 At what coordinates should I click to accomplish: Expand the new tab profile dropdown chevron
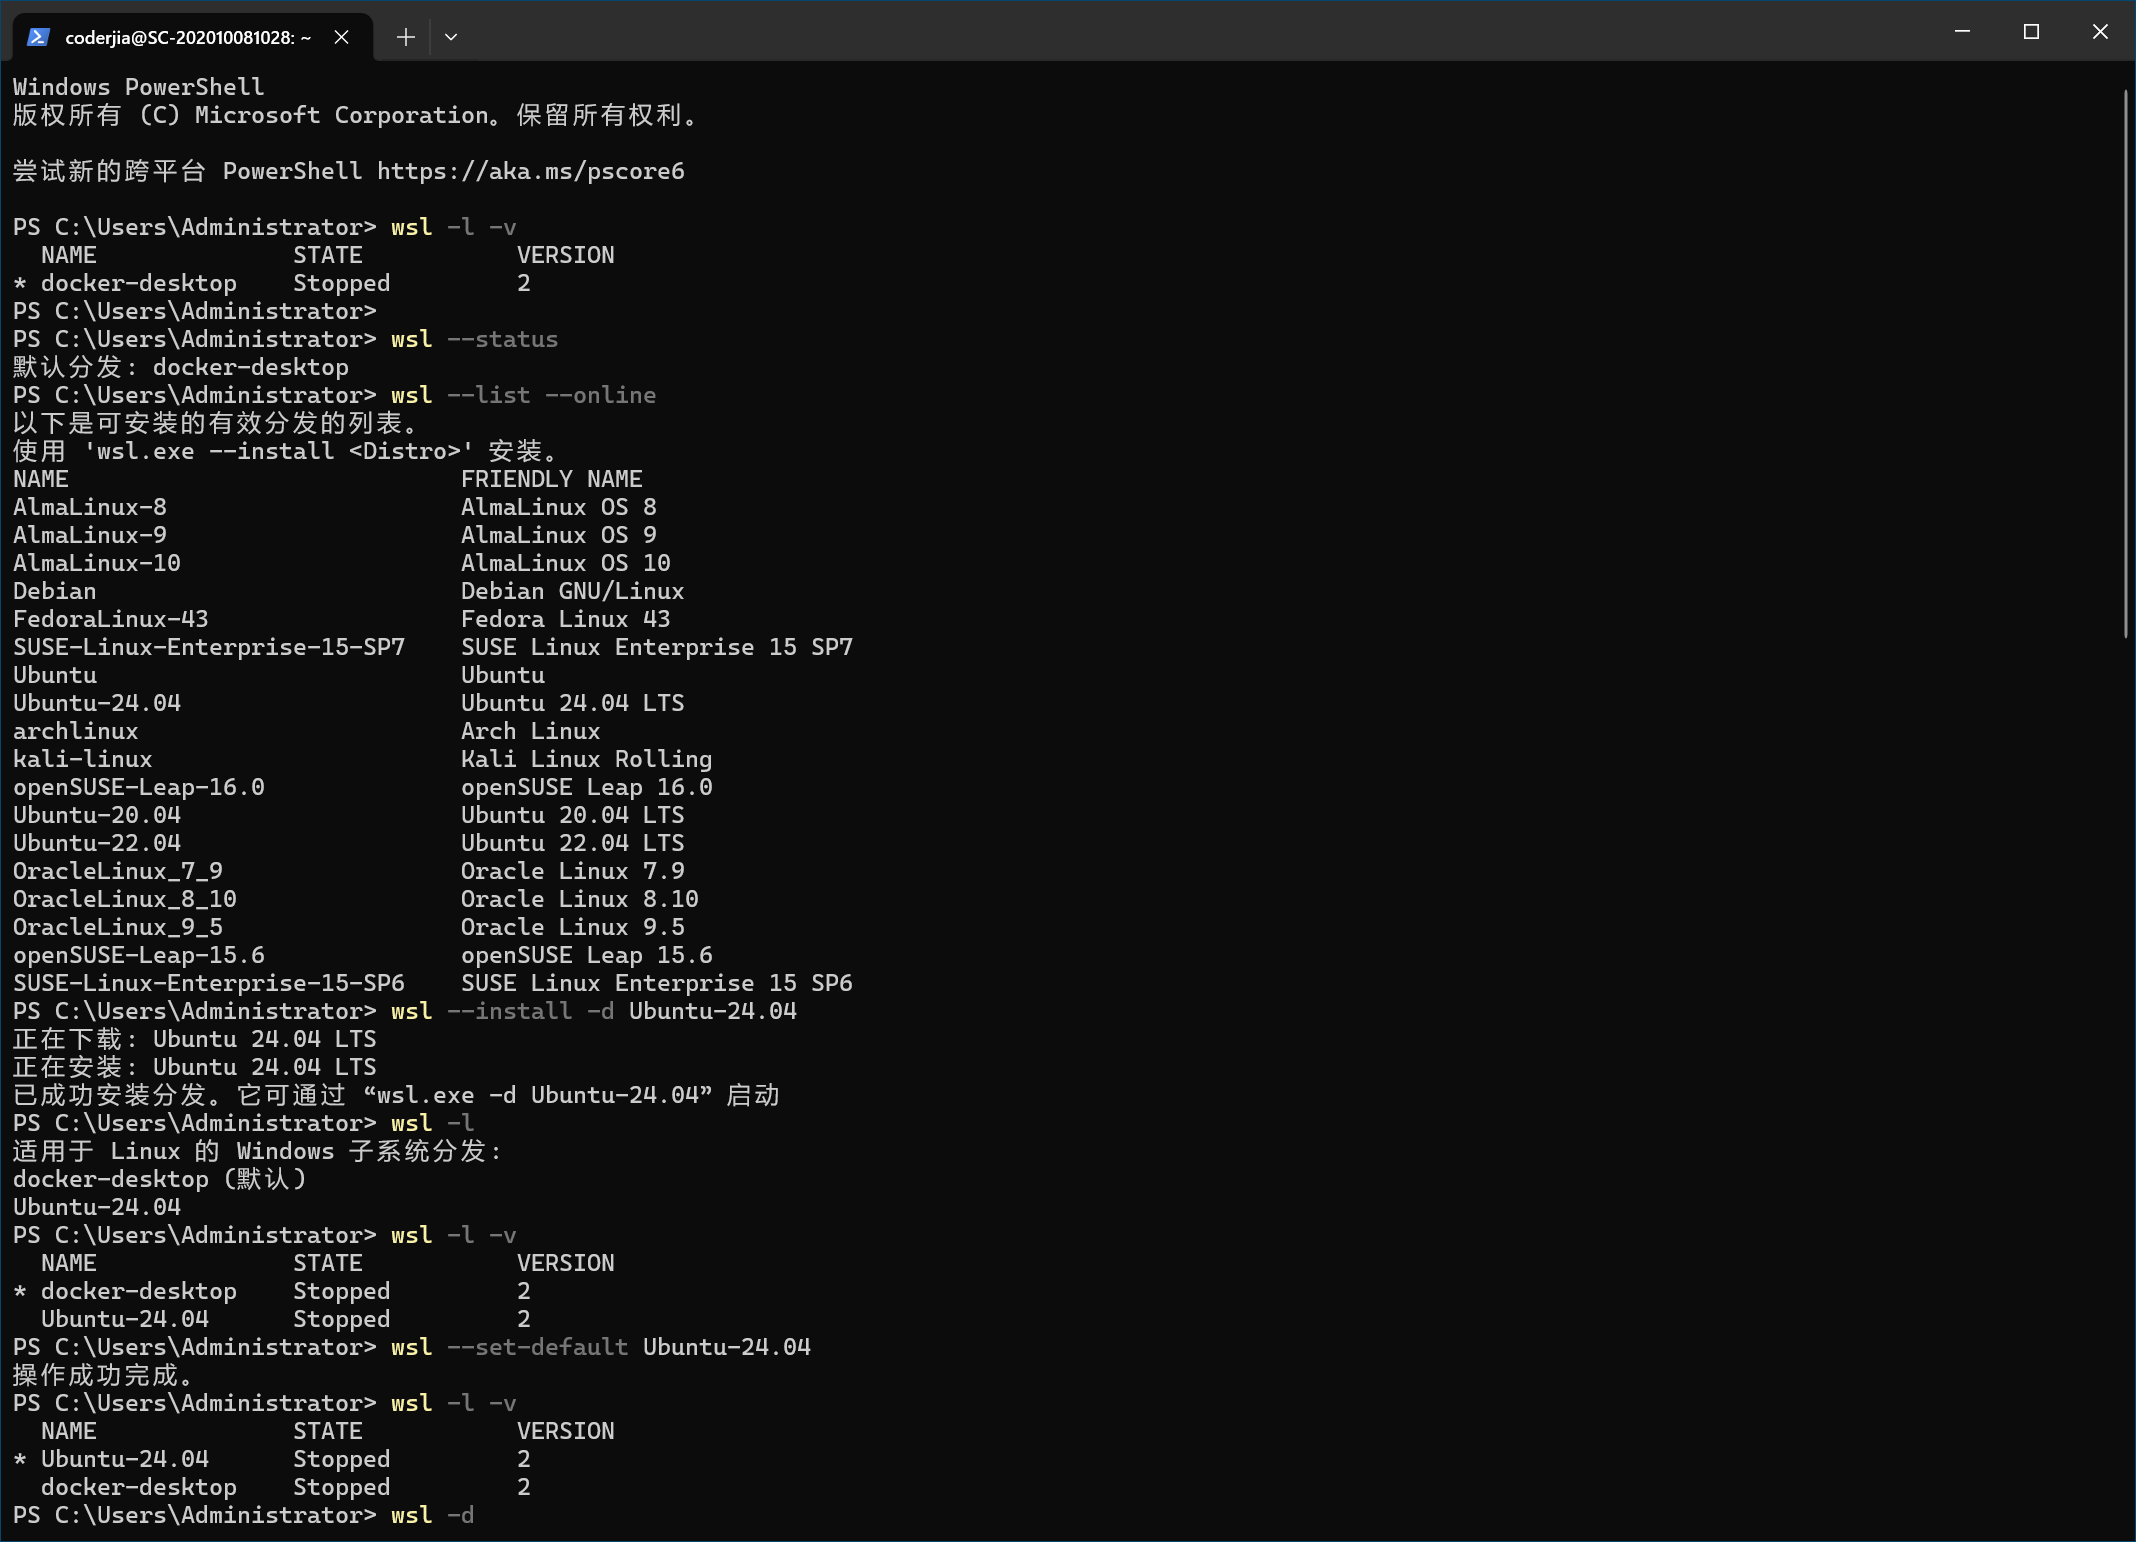point(451,37)
